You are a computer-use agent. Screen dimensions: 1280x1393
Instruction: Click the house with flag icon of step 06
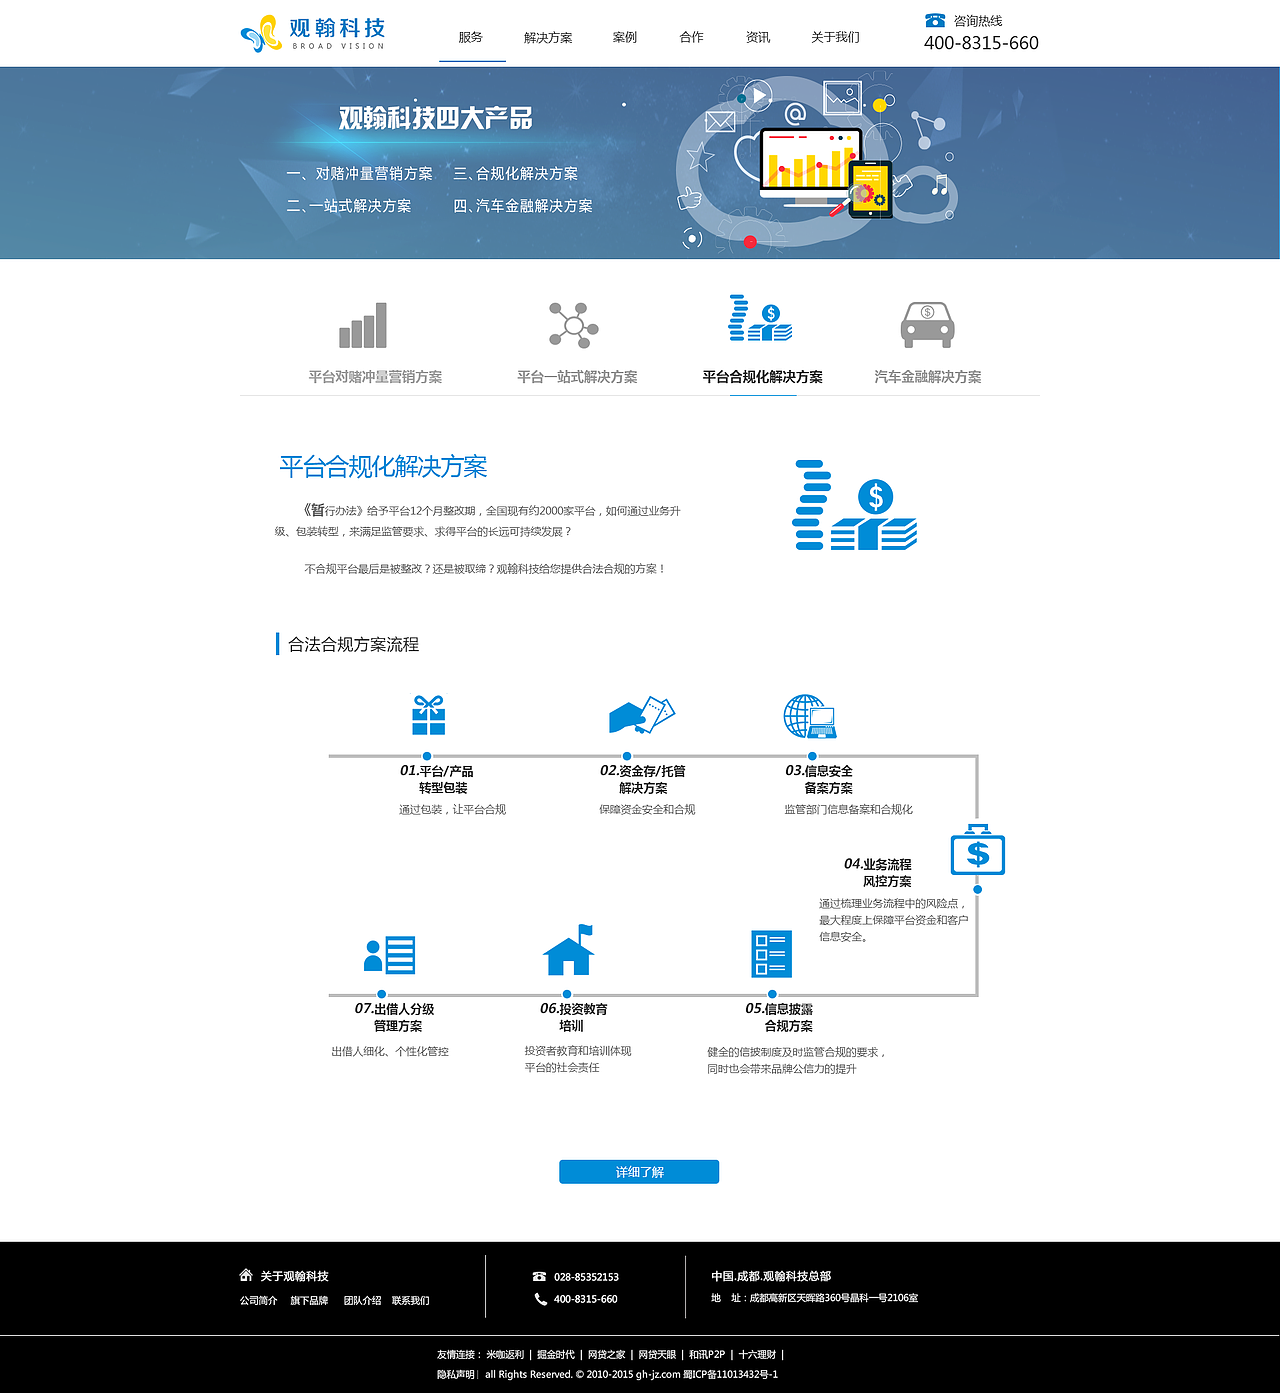point(568,950)
